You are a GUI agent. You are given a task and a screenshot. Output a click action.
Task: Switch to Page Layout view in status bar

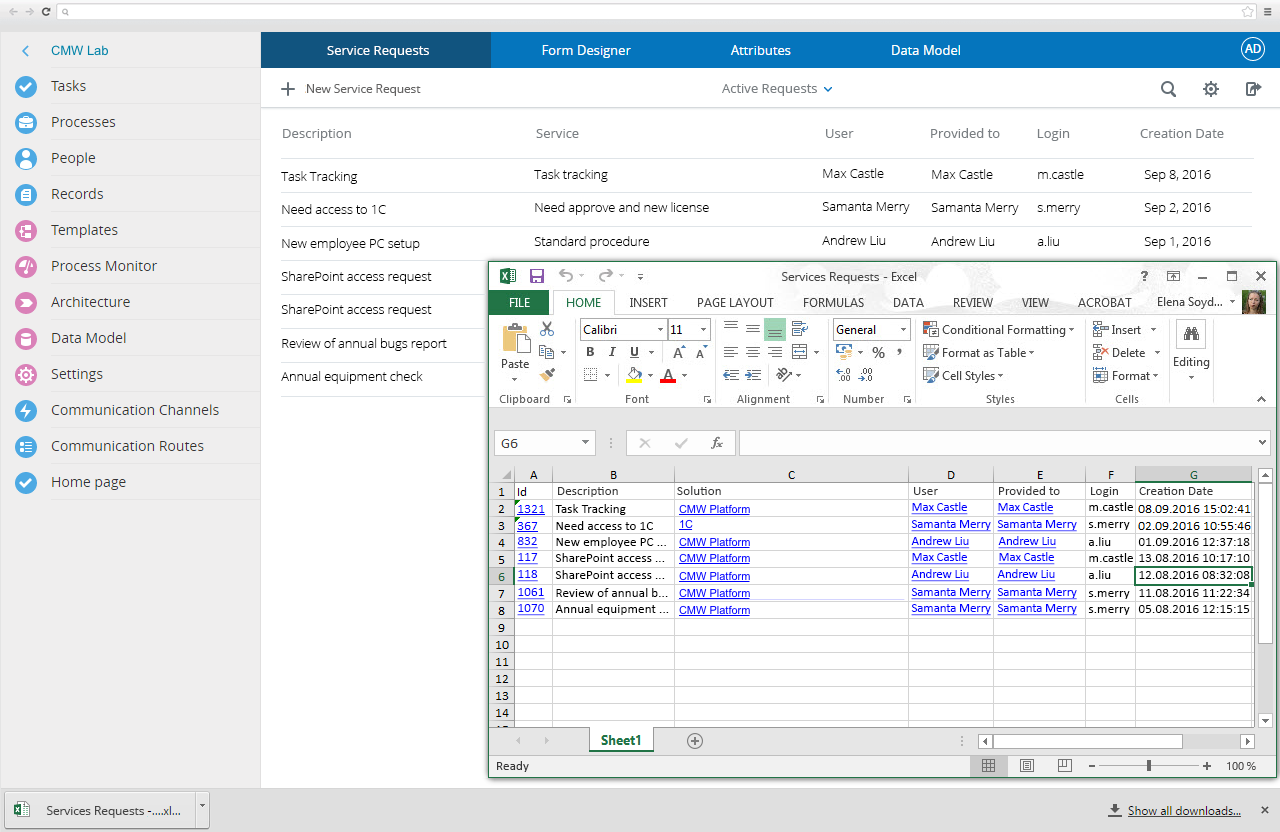[1027, 766]
